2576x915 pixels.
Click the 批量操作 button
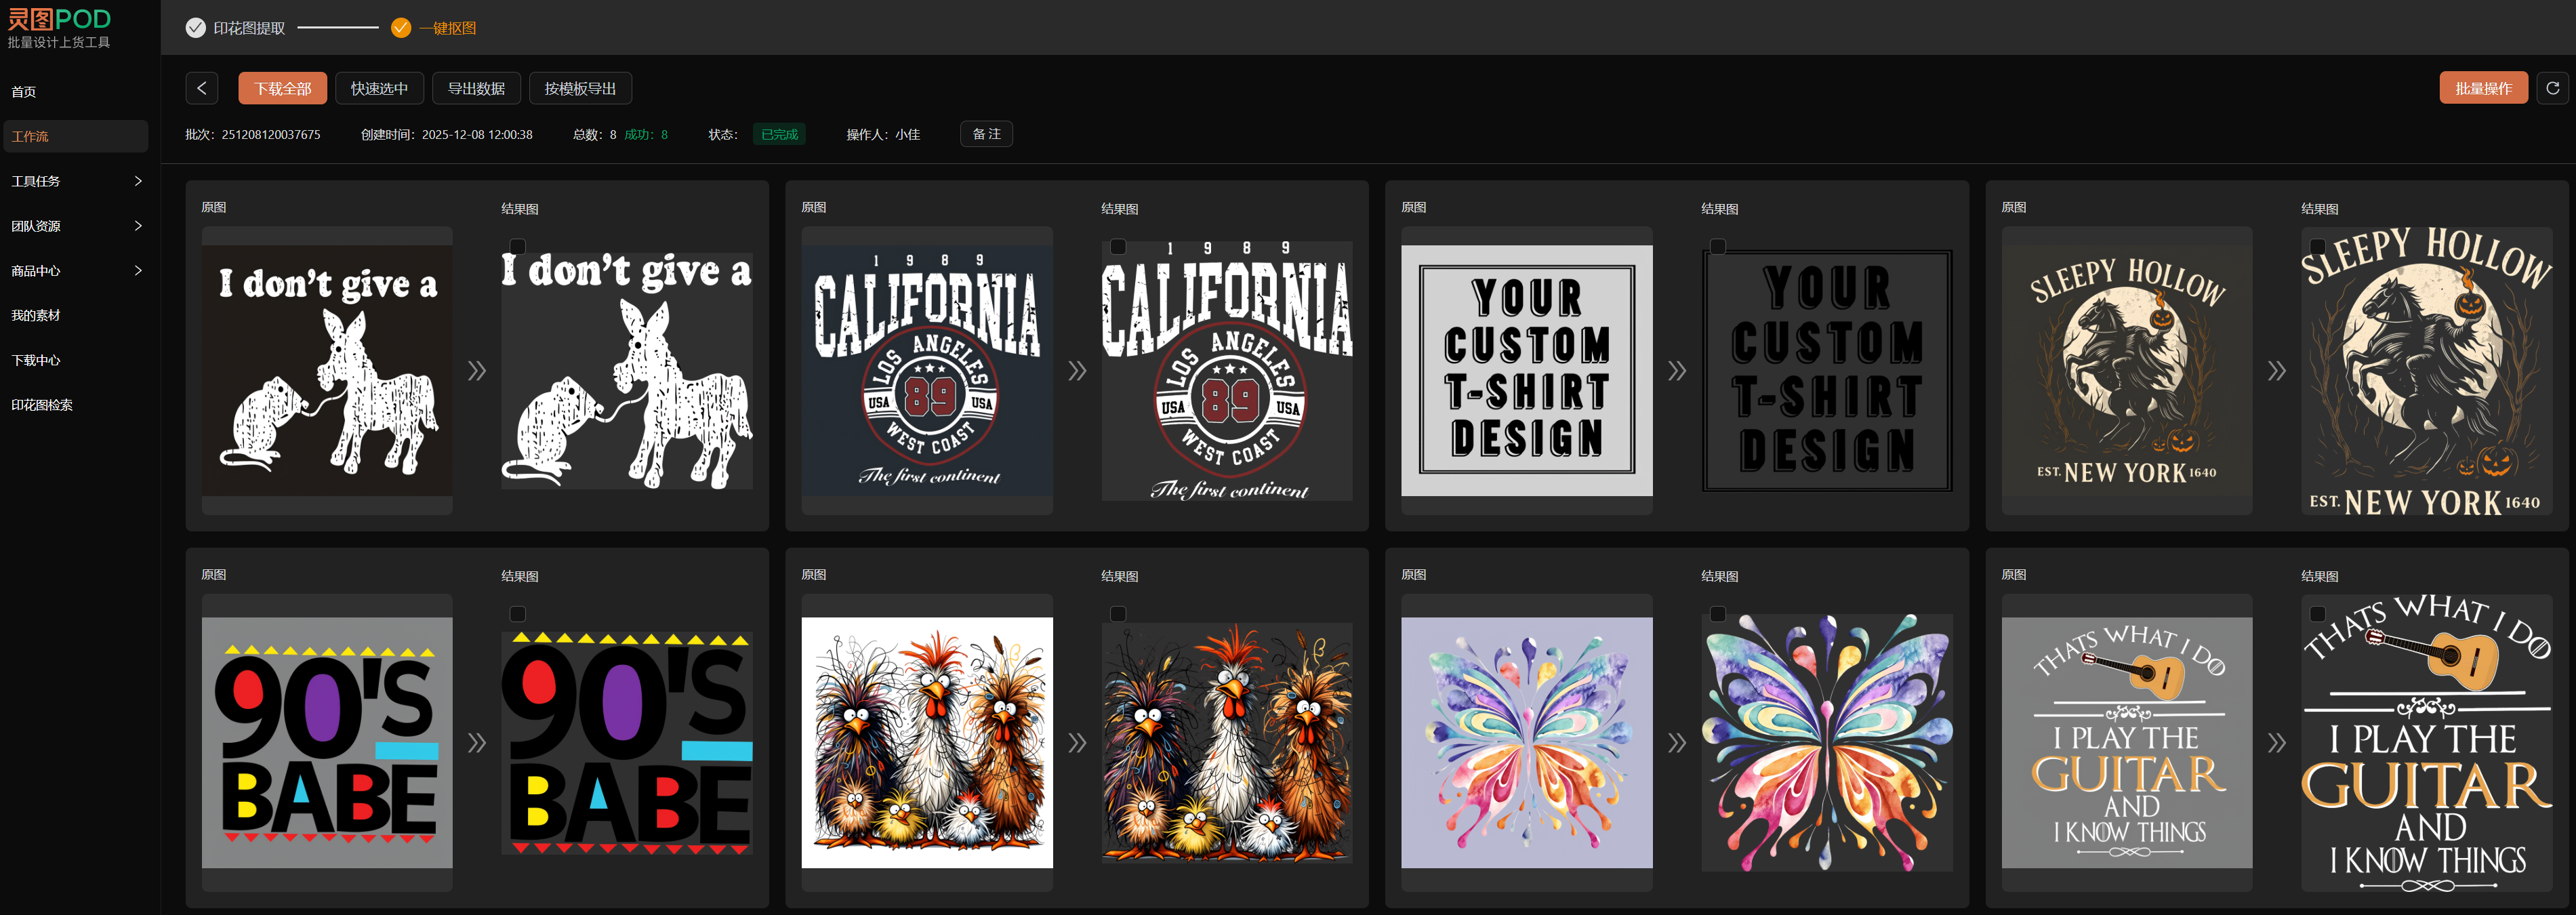pyautogui.click(x=2483, y=88)
